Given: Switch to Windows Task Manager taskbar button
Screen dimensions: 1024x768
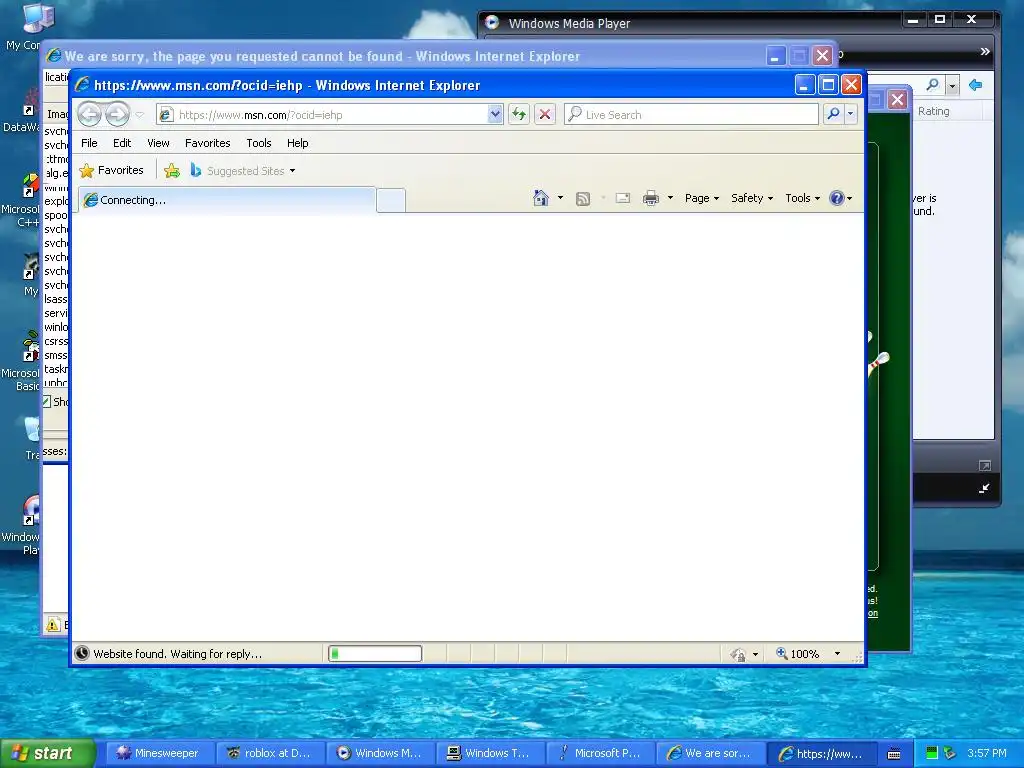Looking at the screenshot, I should [x=490, y=753].
